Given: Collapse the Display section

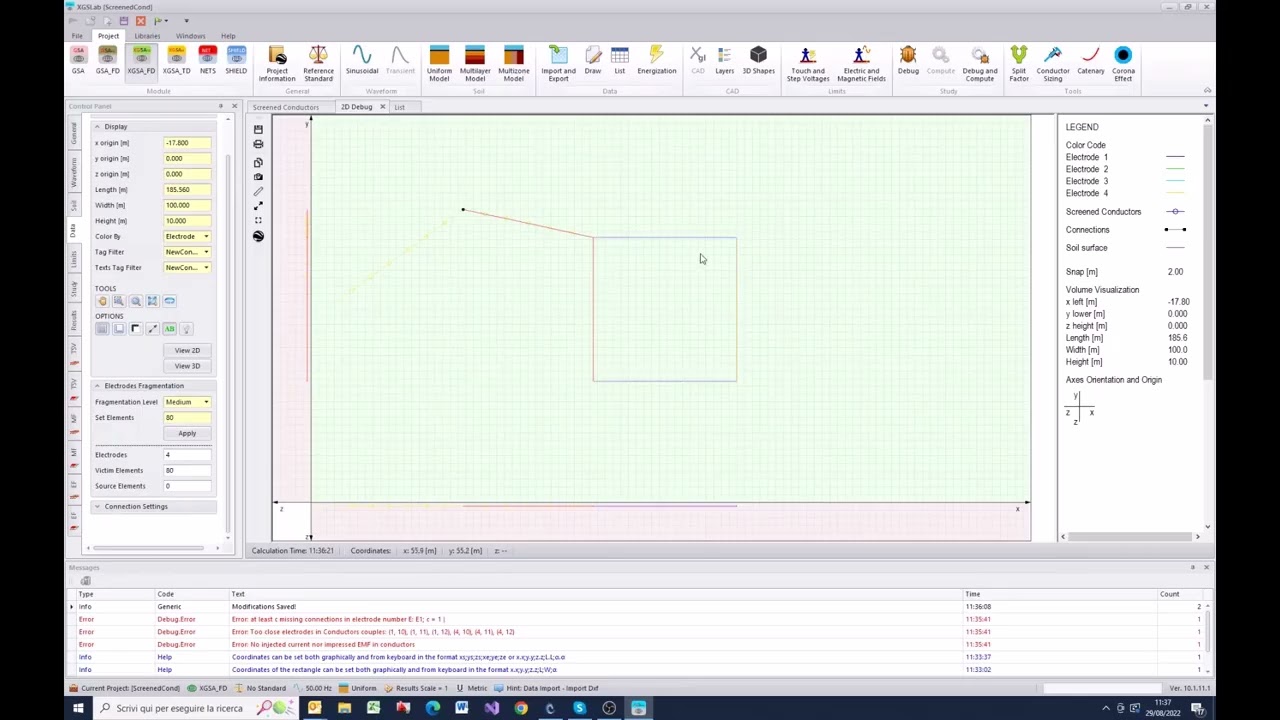Looking at the screenshot, I should (x=97, y=127).
